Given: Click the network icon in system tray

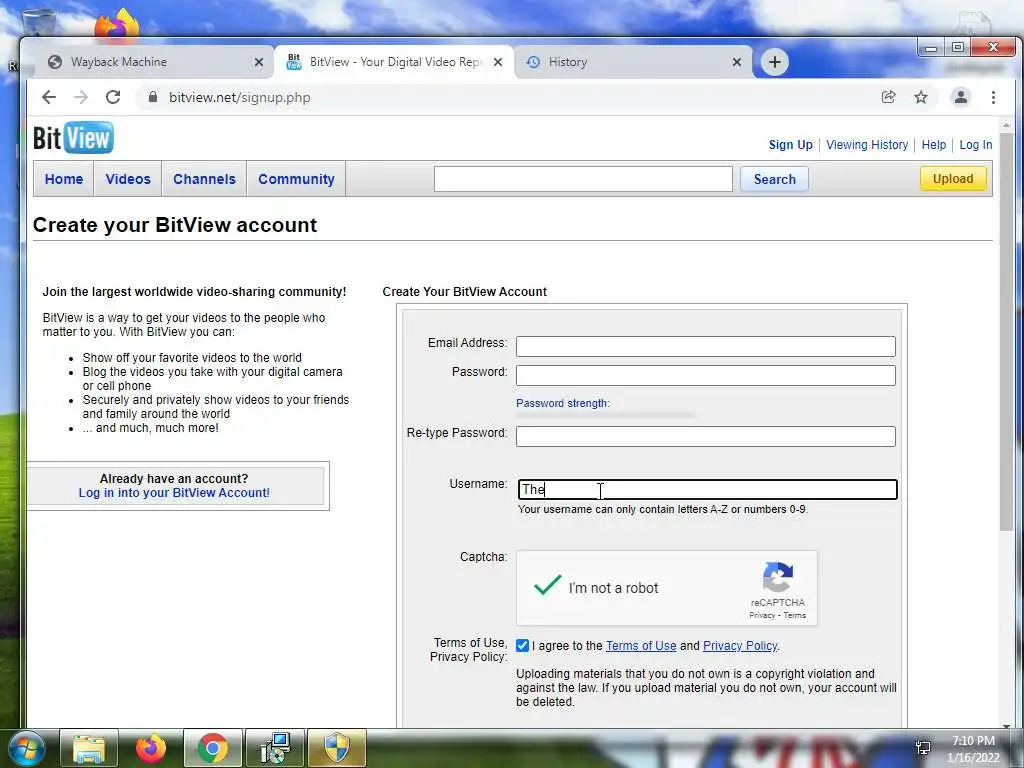Looking at the screenshot, I should tap(923, 748).
